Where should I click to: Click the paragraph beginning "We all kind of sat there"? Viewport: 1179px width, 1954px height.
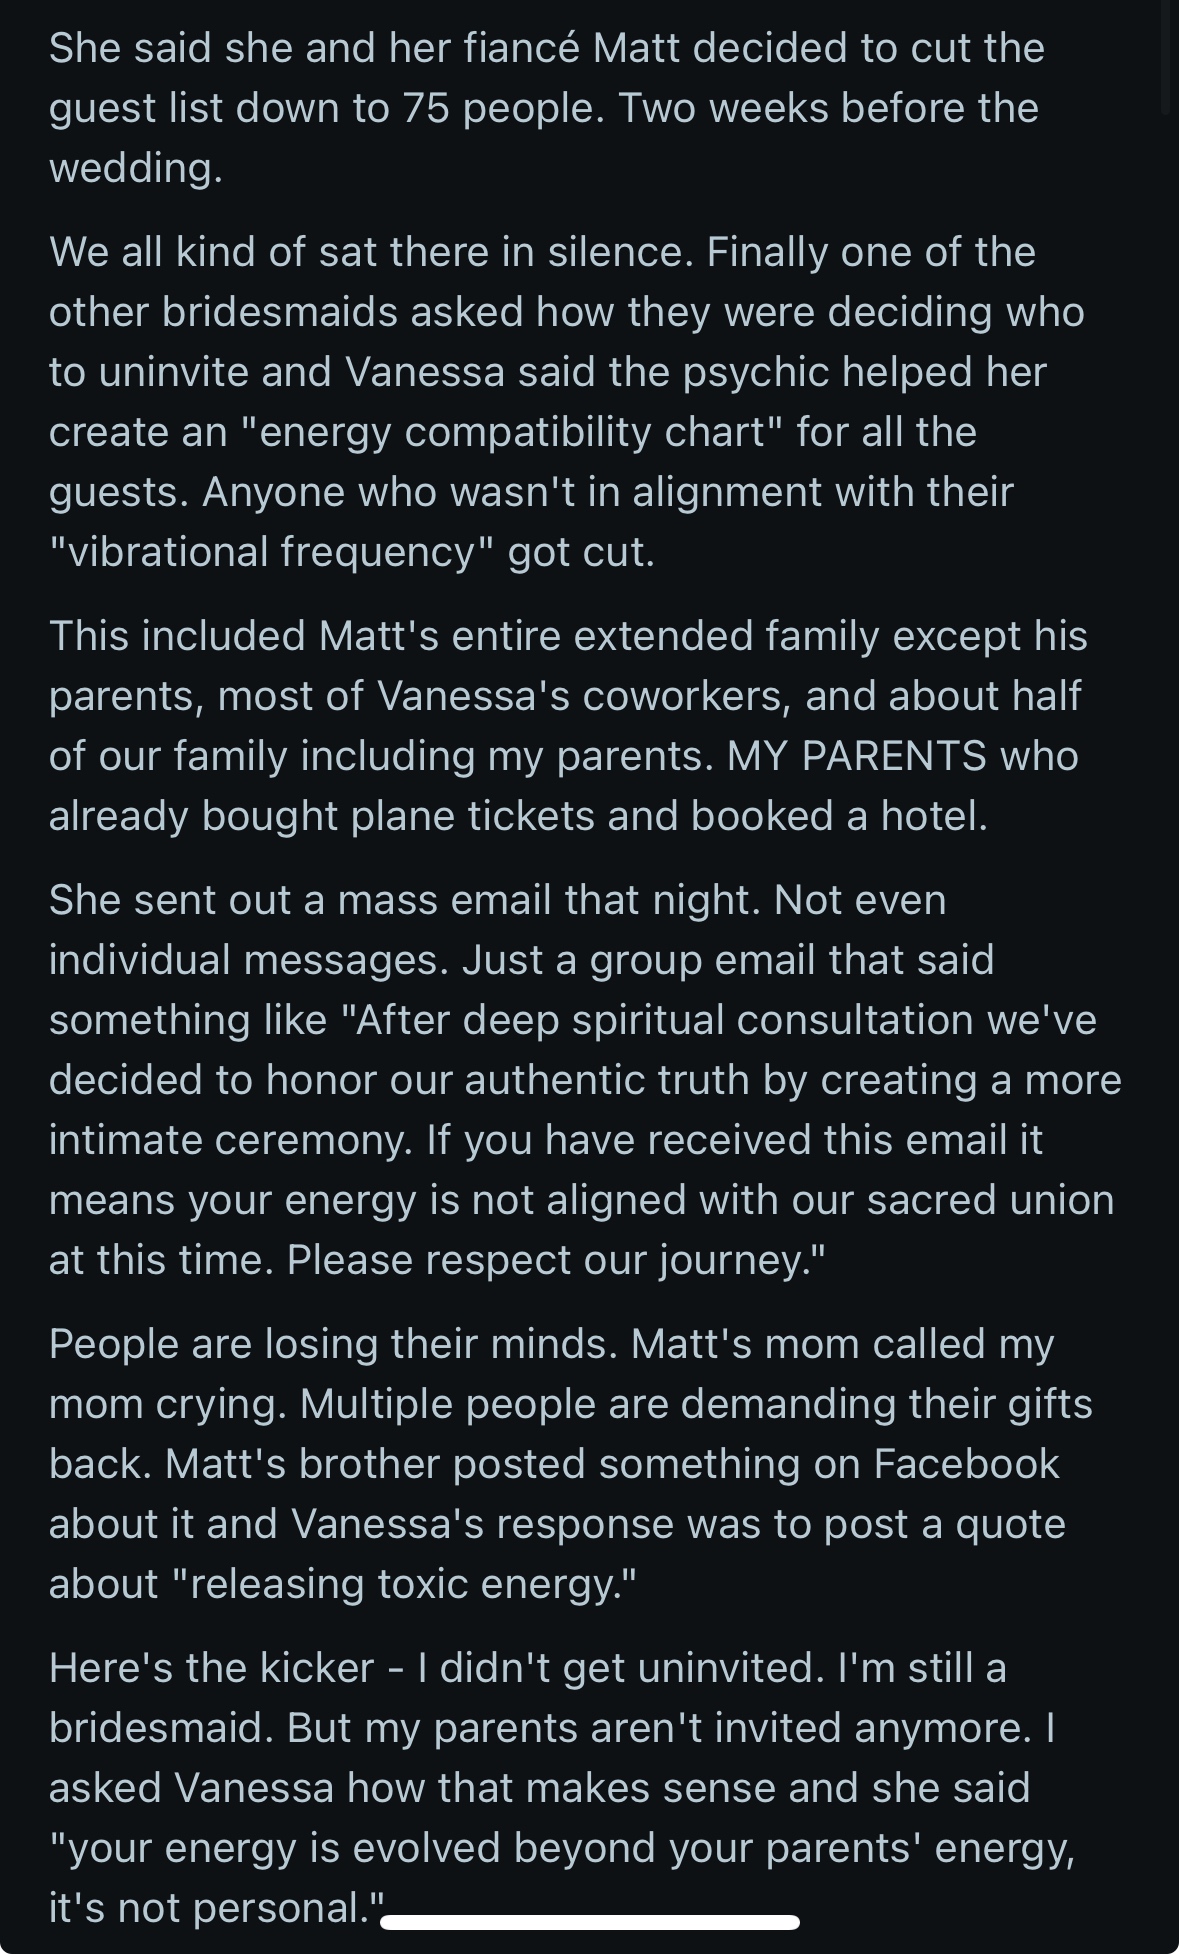coord(566,402)
